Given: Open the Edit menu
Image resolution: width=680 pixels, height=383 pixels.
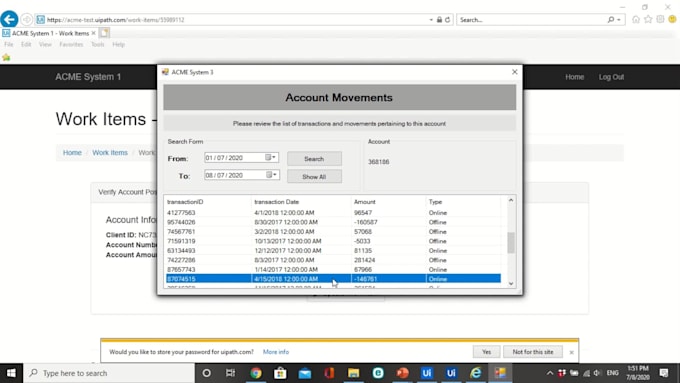Looking at the screenshot, I should [26, 44].
